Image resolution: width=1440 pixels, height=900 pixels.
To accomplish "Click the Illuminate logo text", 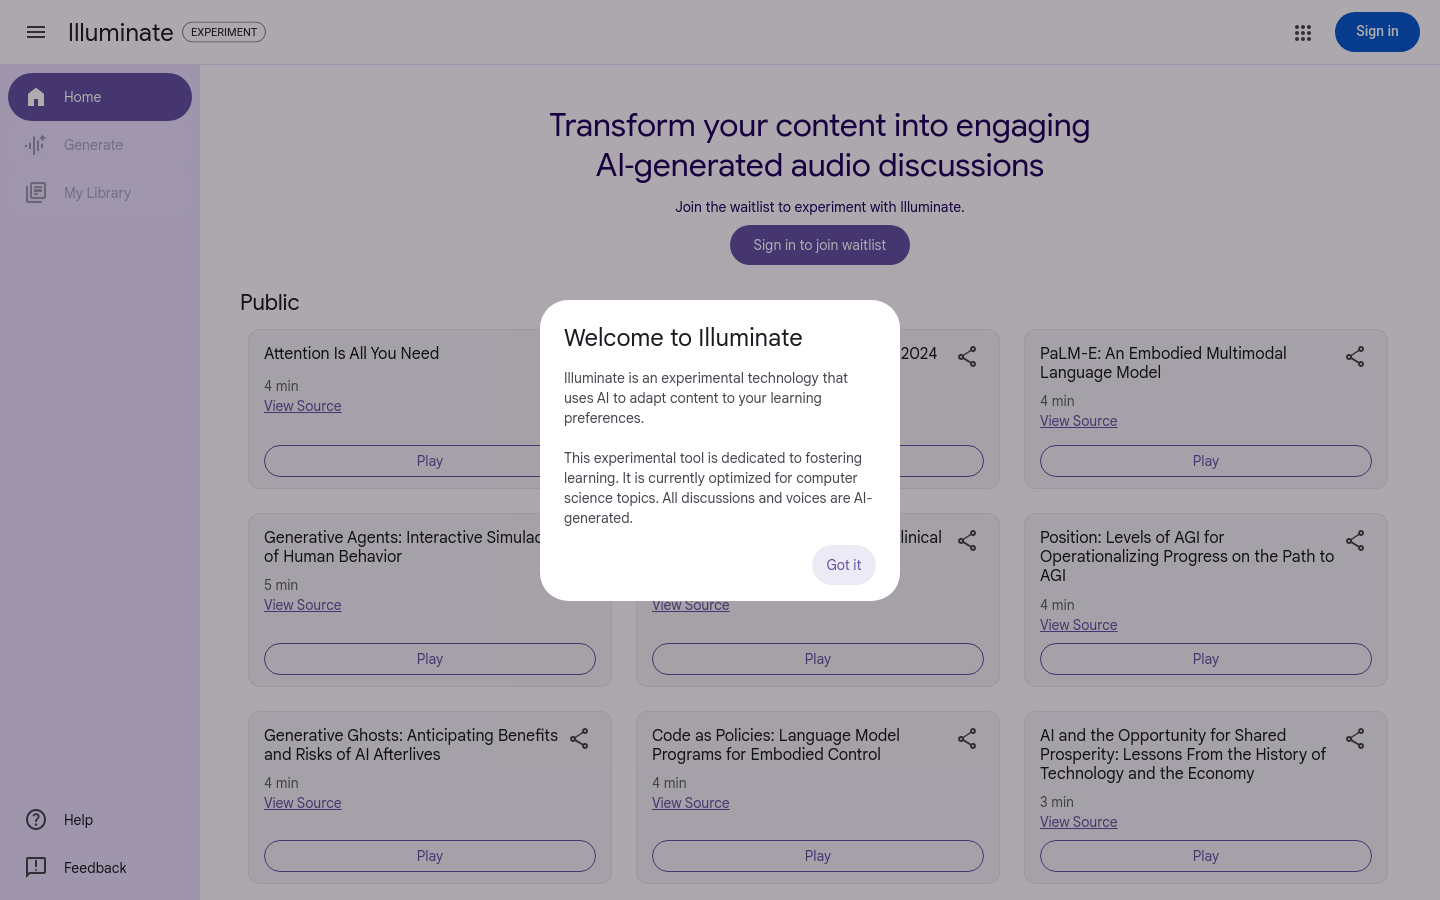I will point(120,32).
